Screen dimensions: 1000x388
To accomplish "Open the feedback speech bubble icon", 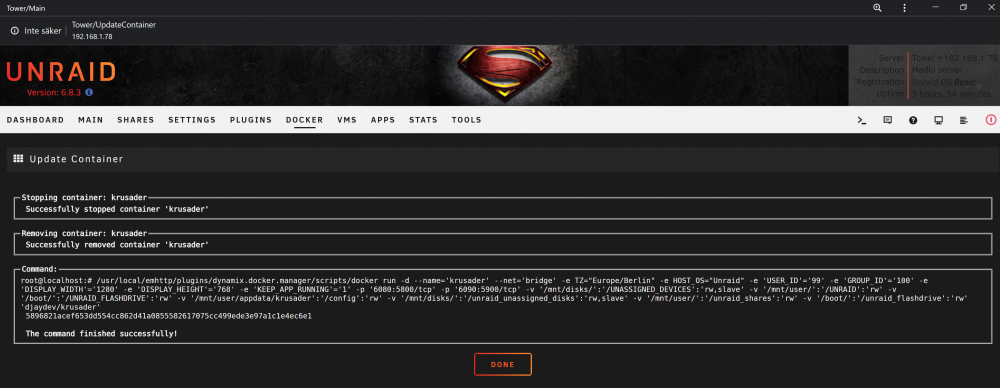I will (x=887, y=120).
